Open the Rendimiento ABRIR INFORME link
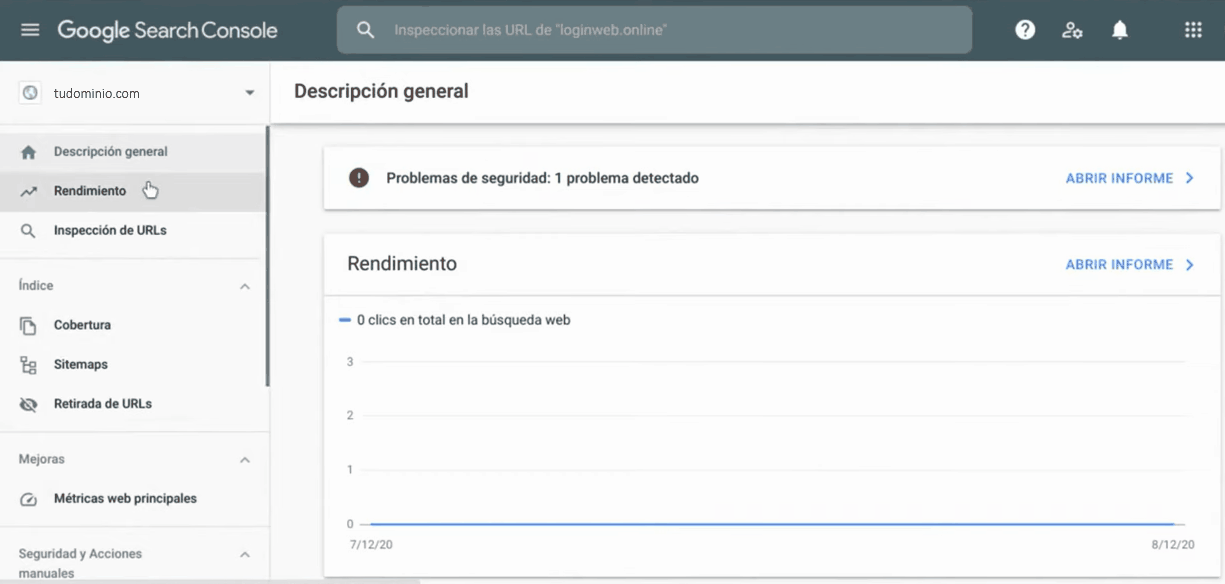The image size is (1225, 584). (x=1119, y=265)
